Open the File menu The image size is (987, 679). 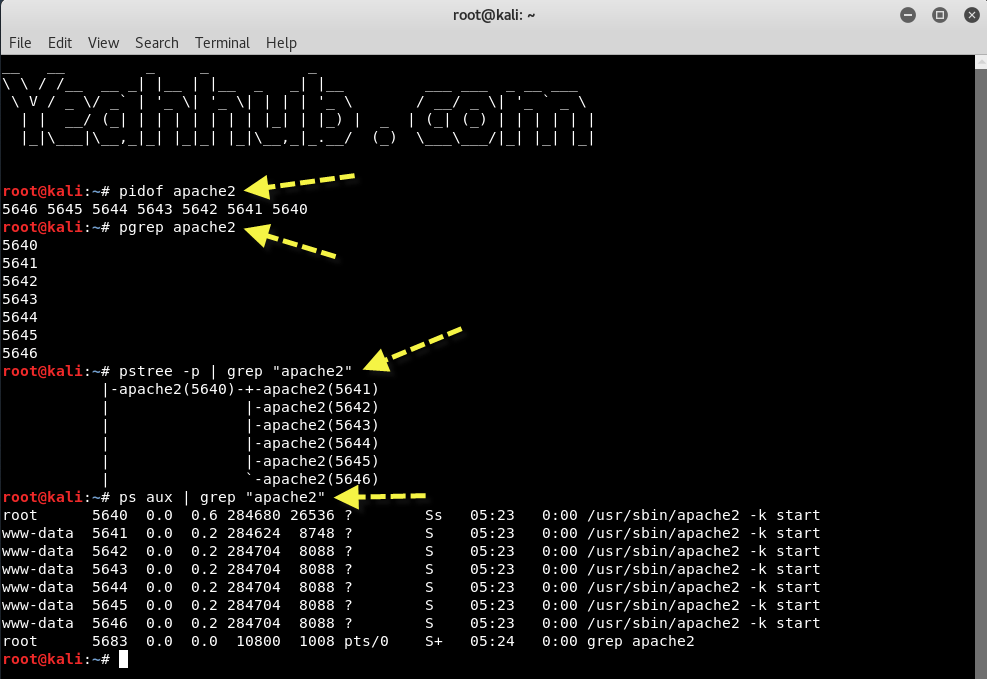(20, 43)
